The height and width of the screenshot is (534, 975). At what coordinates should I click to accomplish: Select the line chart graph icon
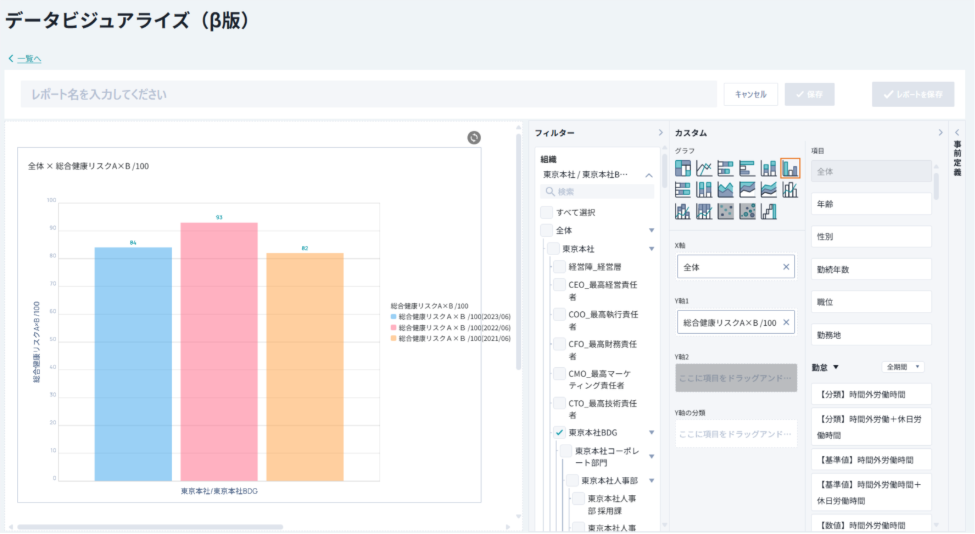click(x=704, y=168)
